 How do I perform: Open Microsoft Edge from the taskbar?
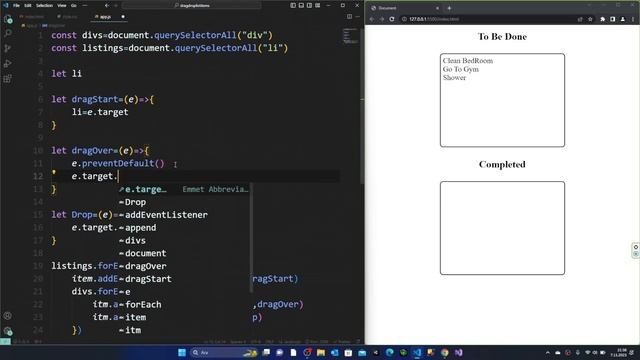[389, 352]
